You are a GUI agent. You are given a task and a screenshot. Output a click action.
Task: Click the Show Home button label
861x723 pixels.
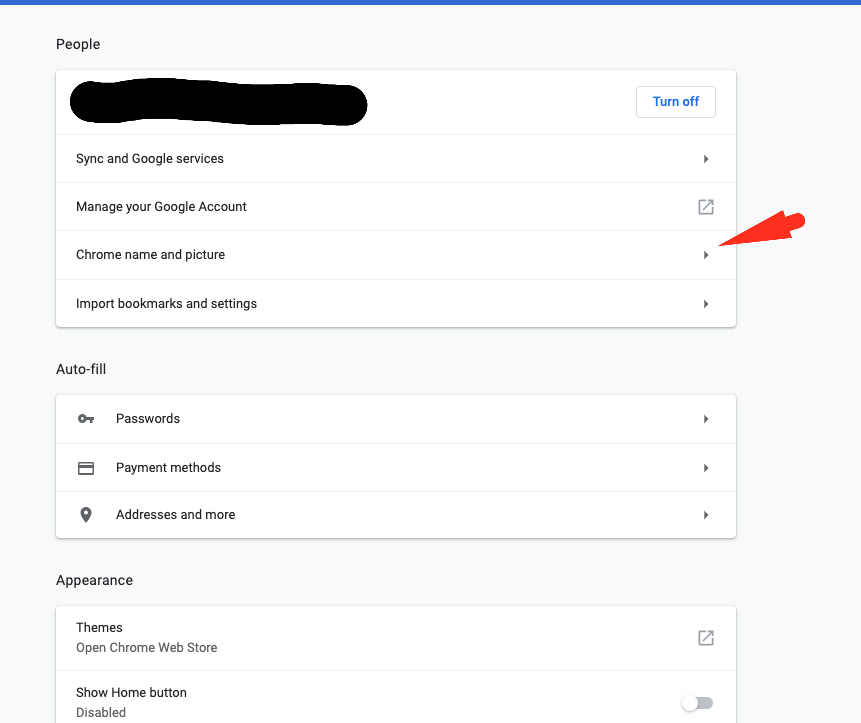coord(131,693)
